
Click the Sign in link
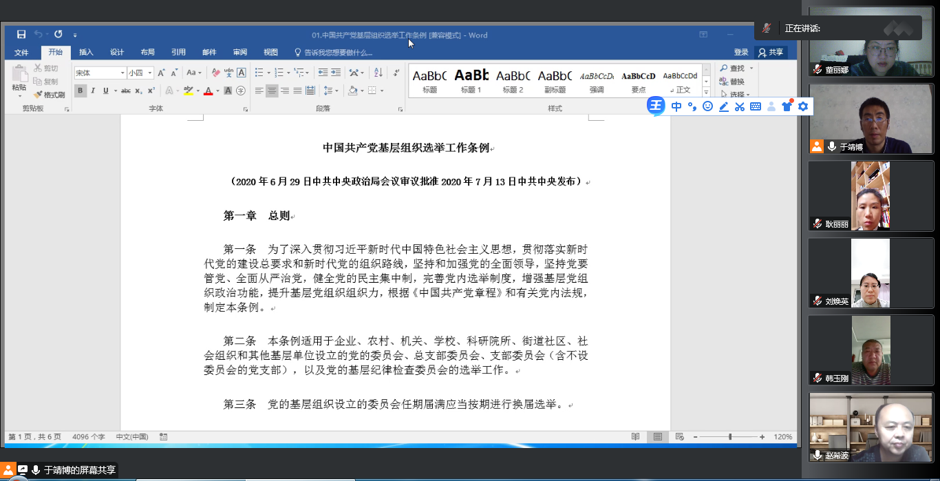[741, 52]
